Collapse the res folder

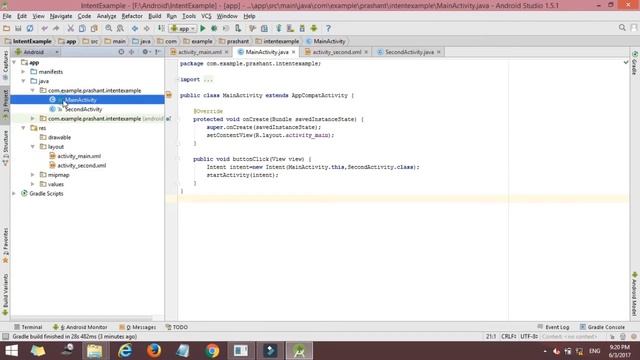(24, 128)
